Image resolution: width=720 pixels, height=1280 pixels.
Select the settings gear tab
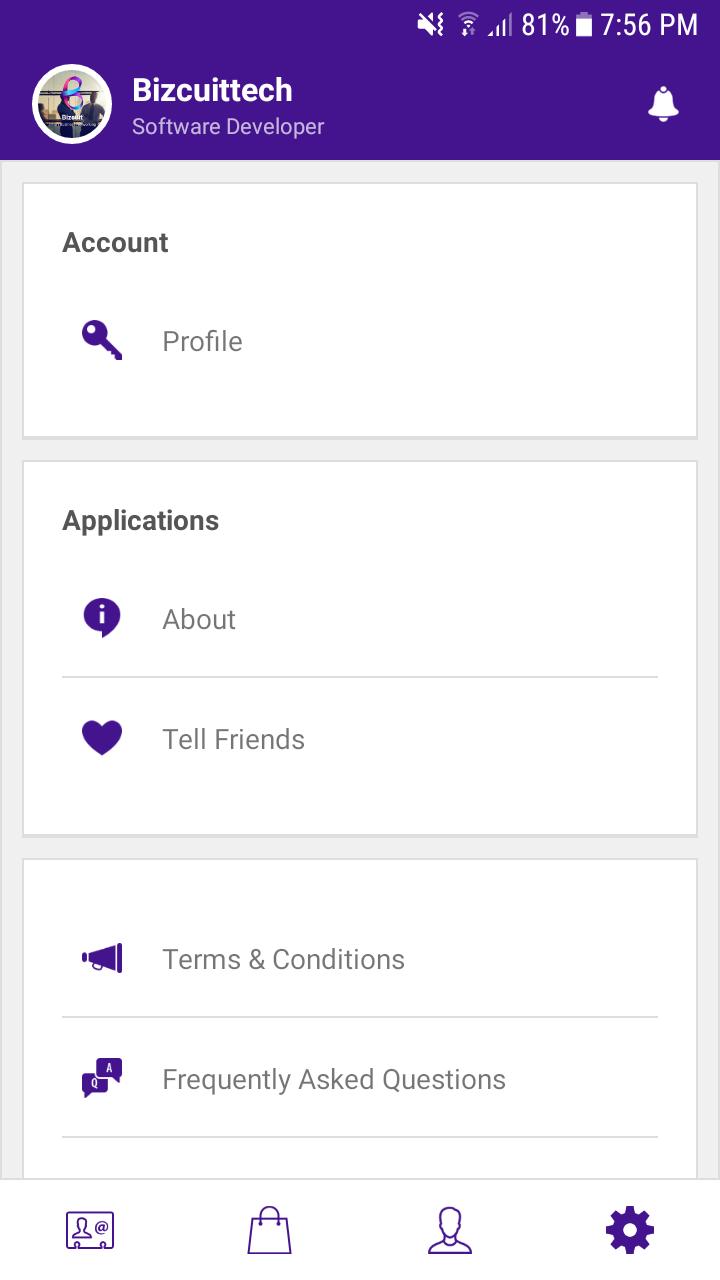point(630,1230)
